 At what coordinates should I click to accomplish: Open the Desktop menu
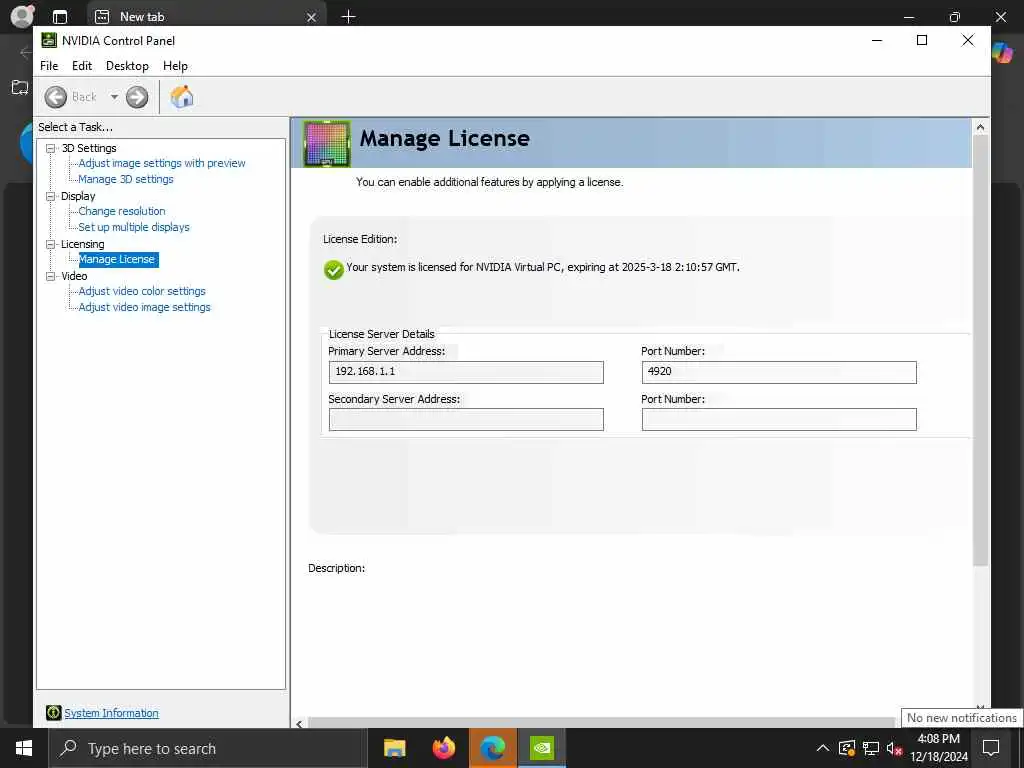point(127,66)
